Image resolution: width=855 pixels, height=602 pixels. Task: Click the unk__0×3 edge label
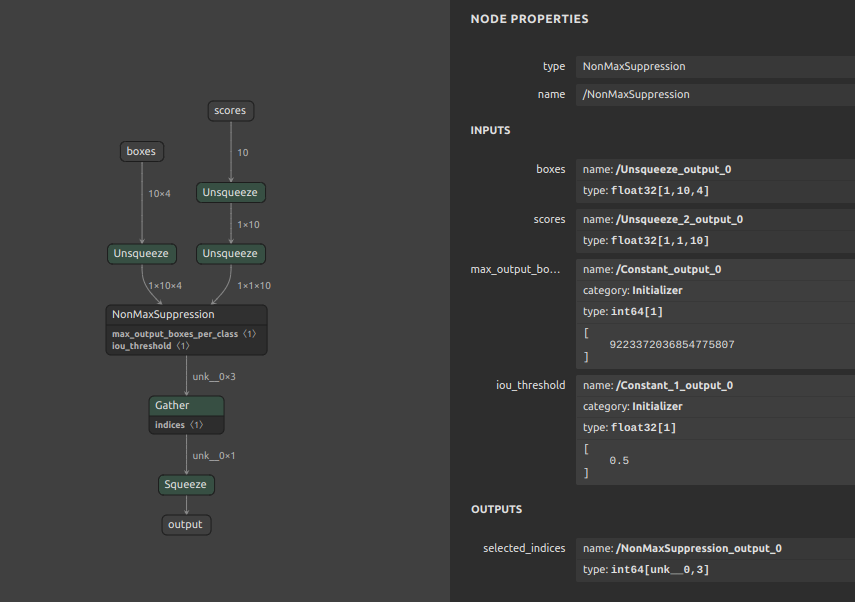coord(214,377)
